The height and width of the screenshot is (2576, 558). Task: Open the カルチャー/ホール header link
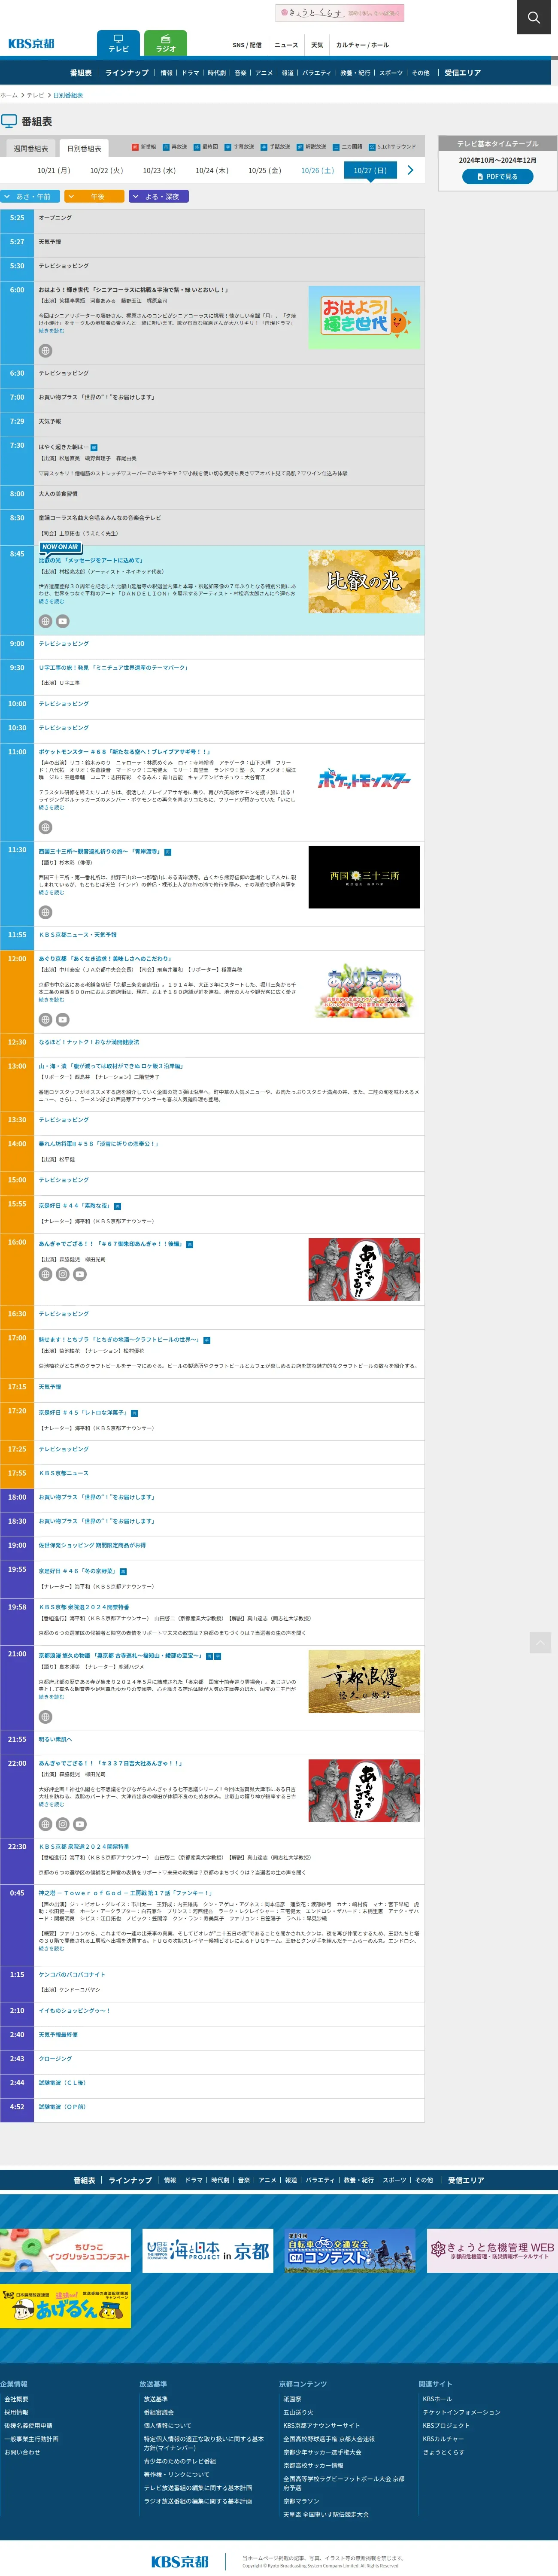[x=362, y=45]
